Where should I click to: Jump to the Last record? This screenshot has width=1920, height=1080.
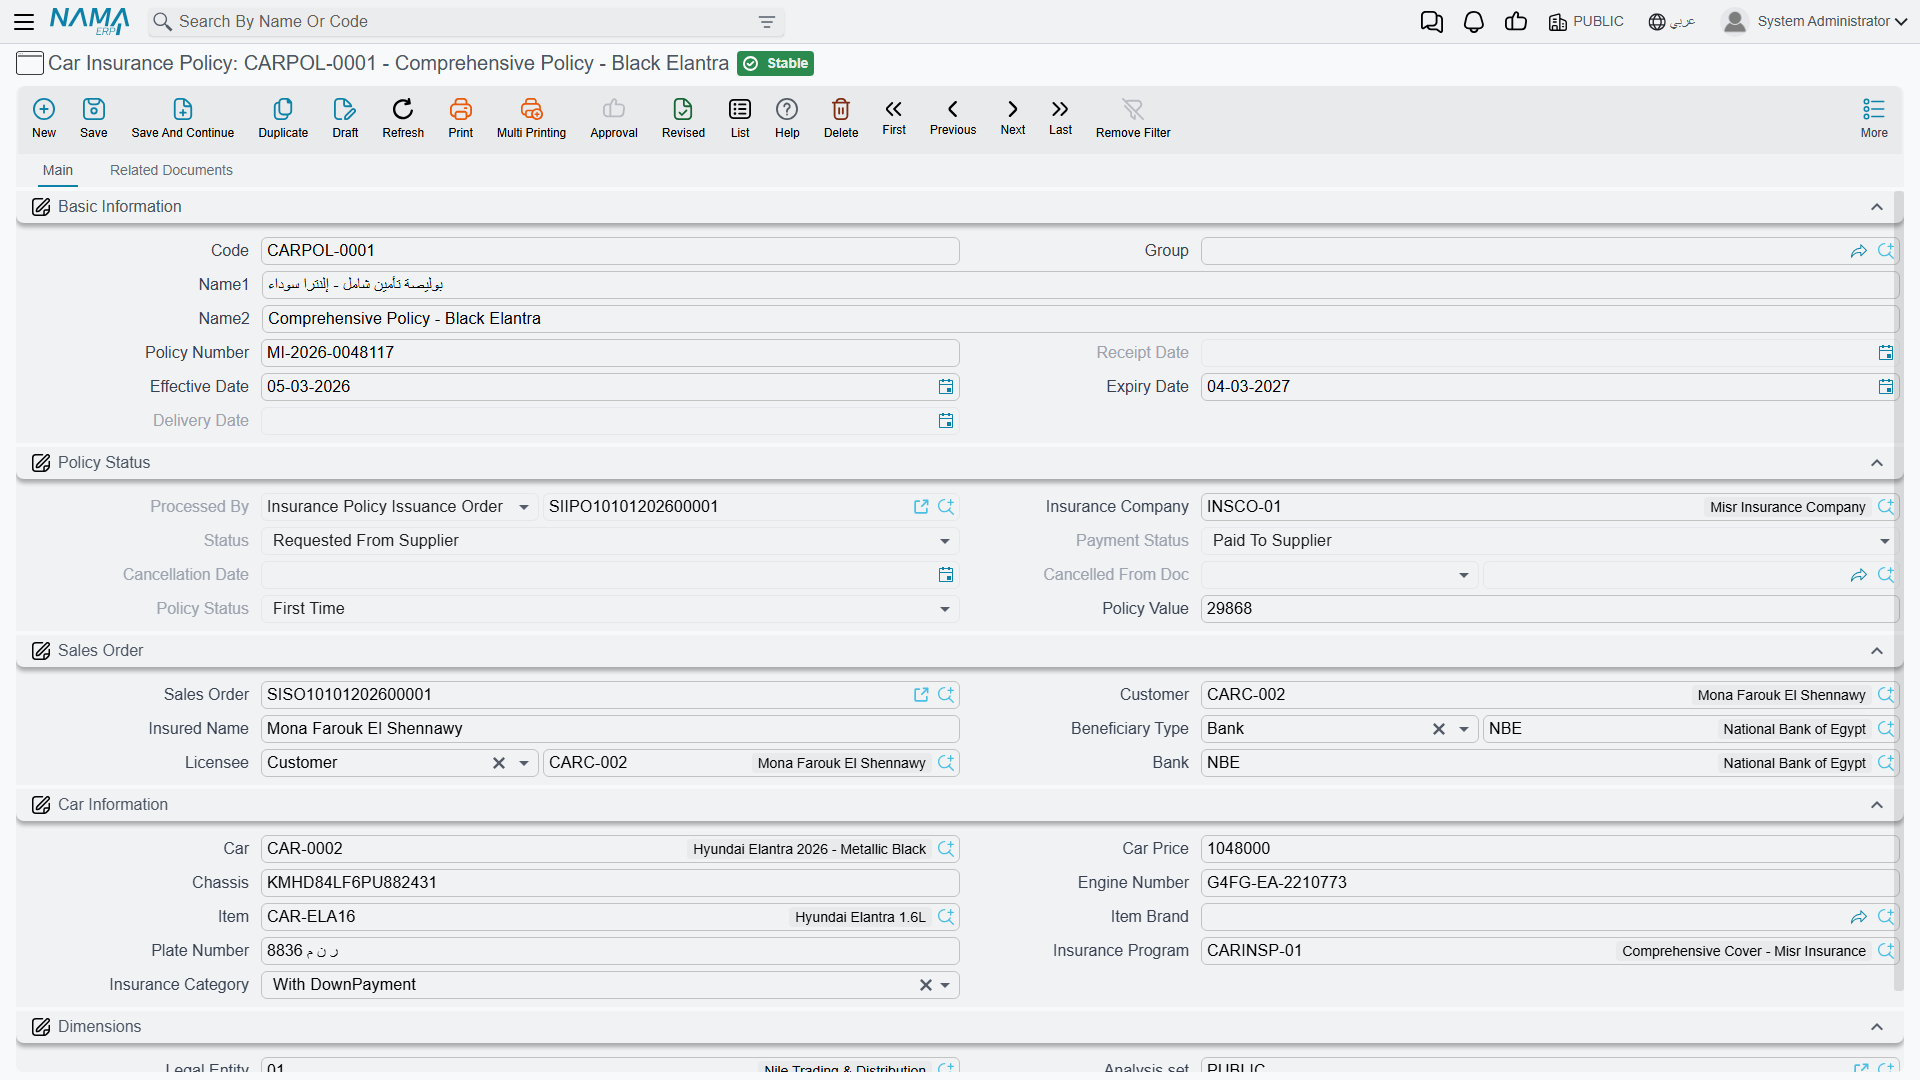pos(1060,116)
